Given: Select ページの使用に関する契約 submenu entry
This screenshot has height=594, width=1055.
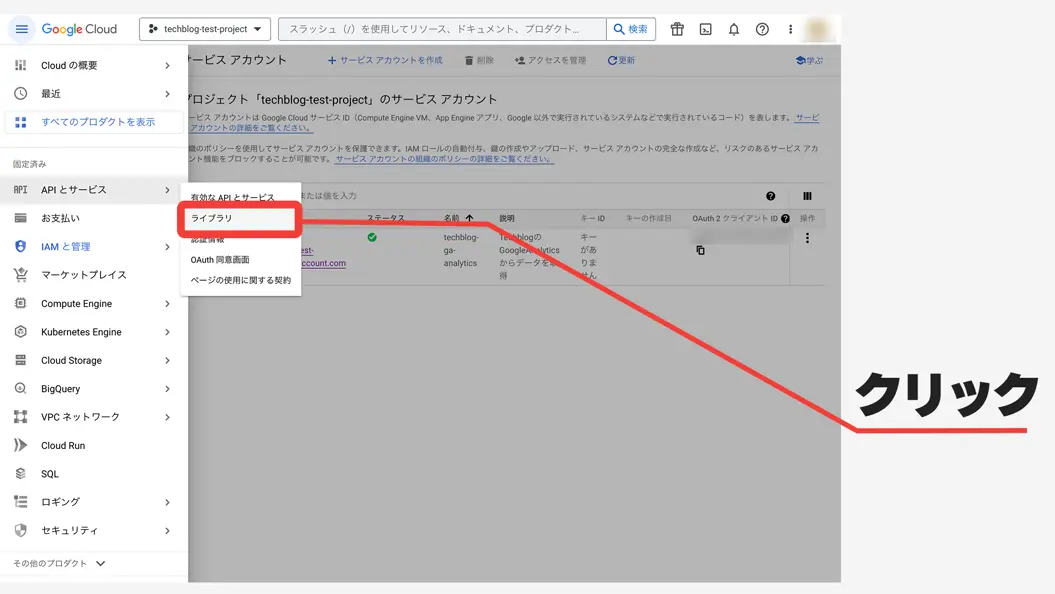Looking at the screenshot, I should [240, 281].
